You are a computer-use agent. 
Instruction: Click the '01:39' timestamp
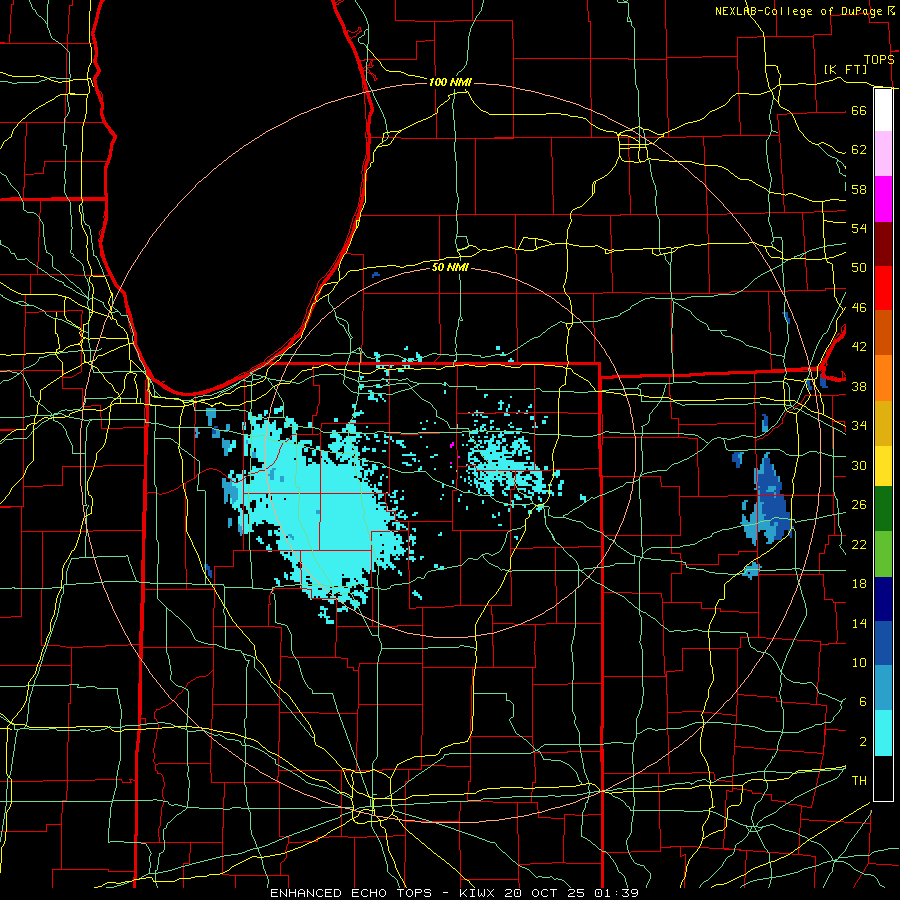tap(616, 893)
